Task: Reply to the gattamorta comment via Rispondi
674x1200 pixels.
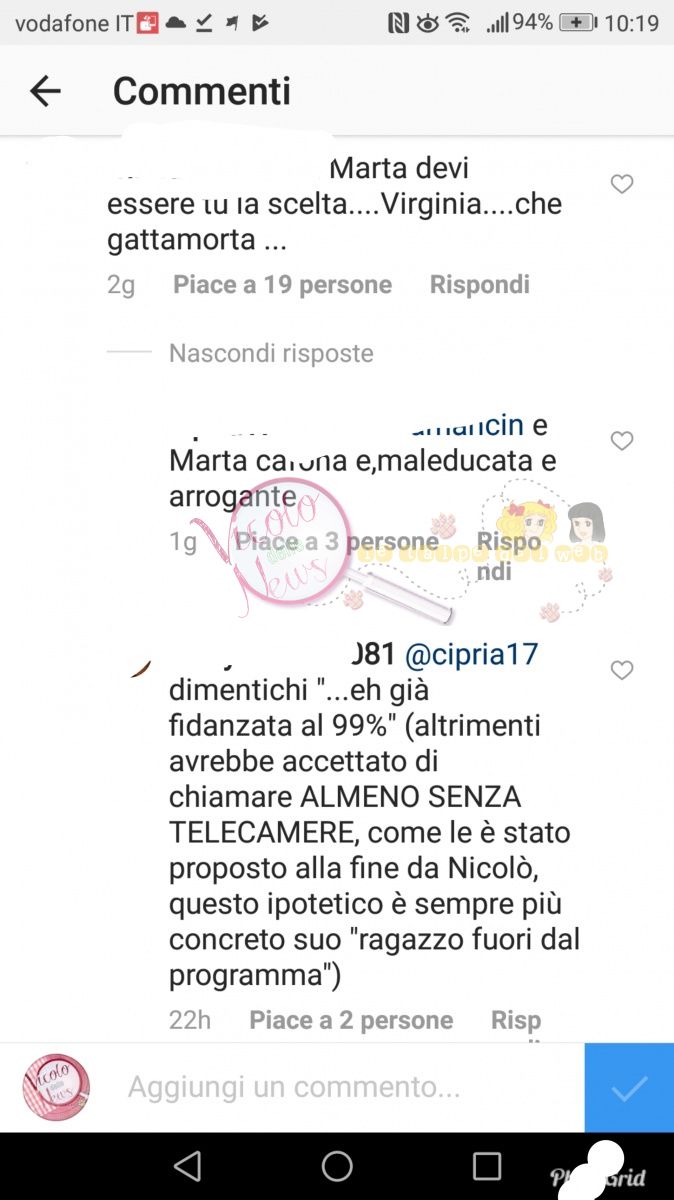Action: (480, 285)
